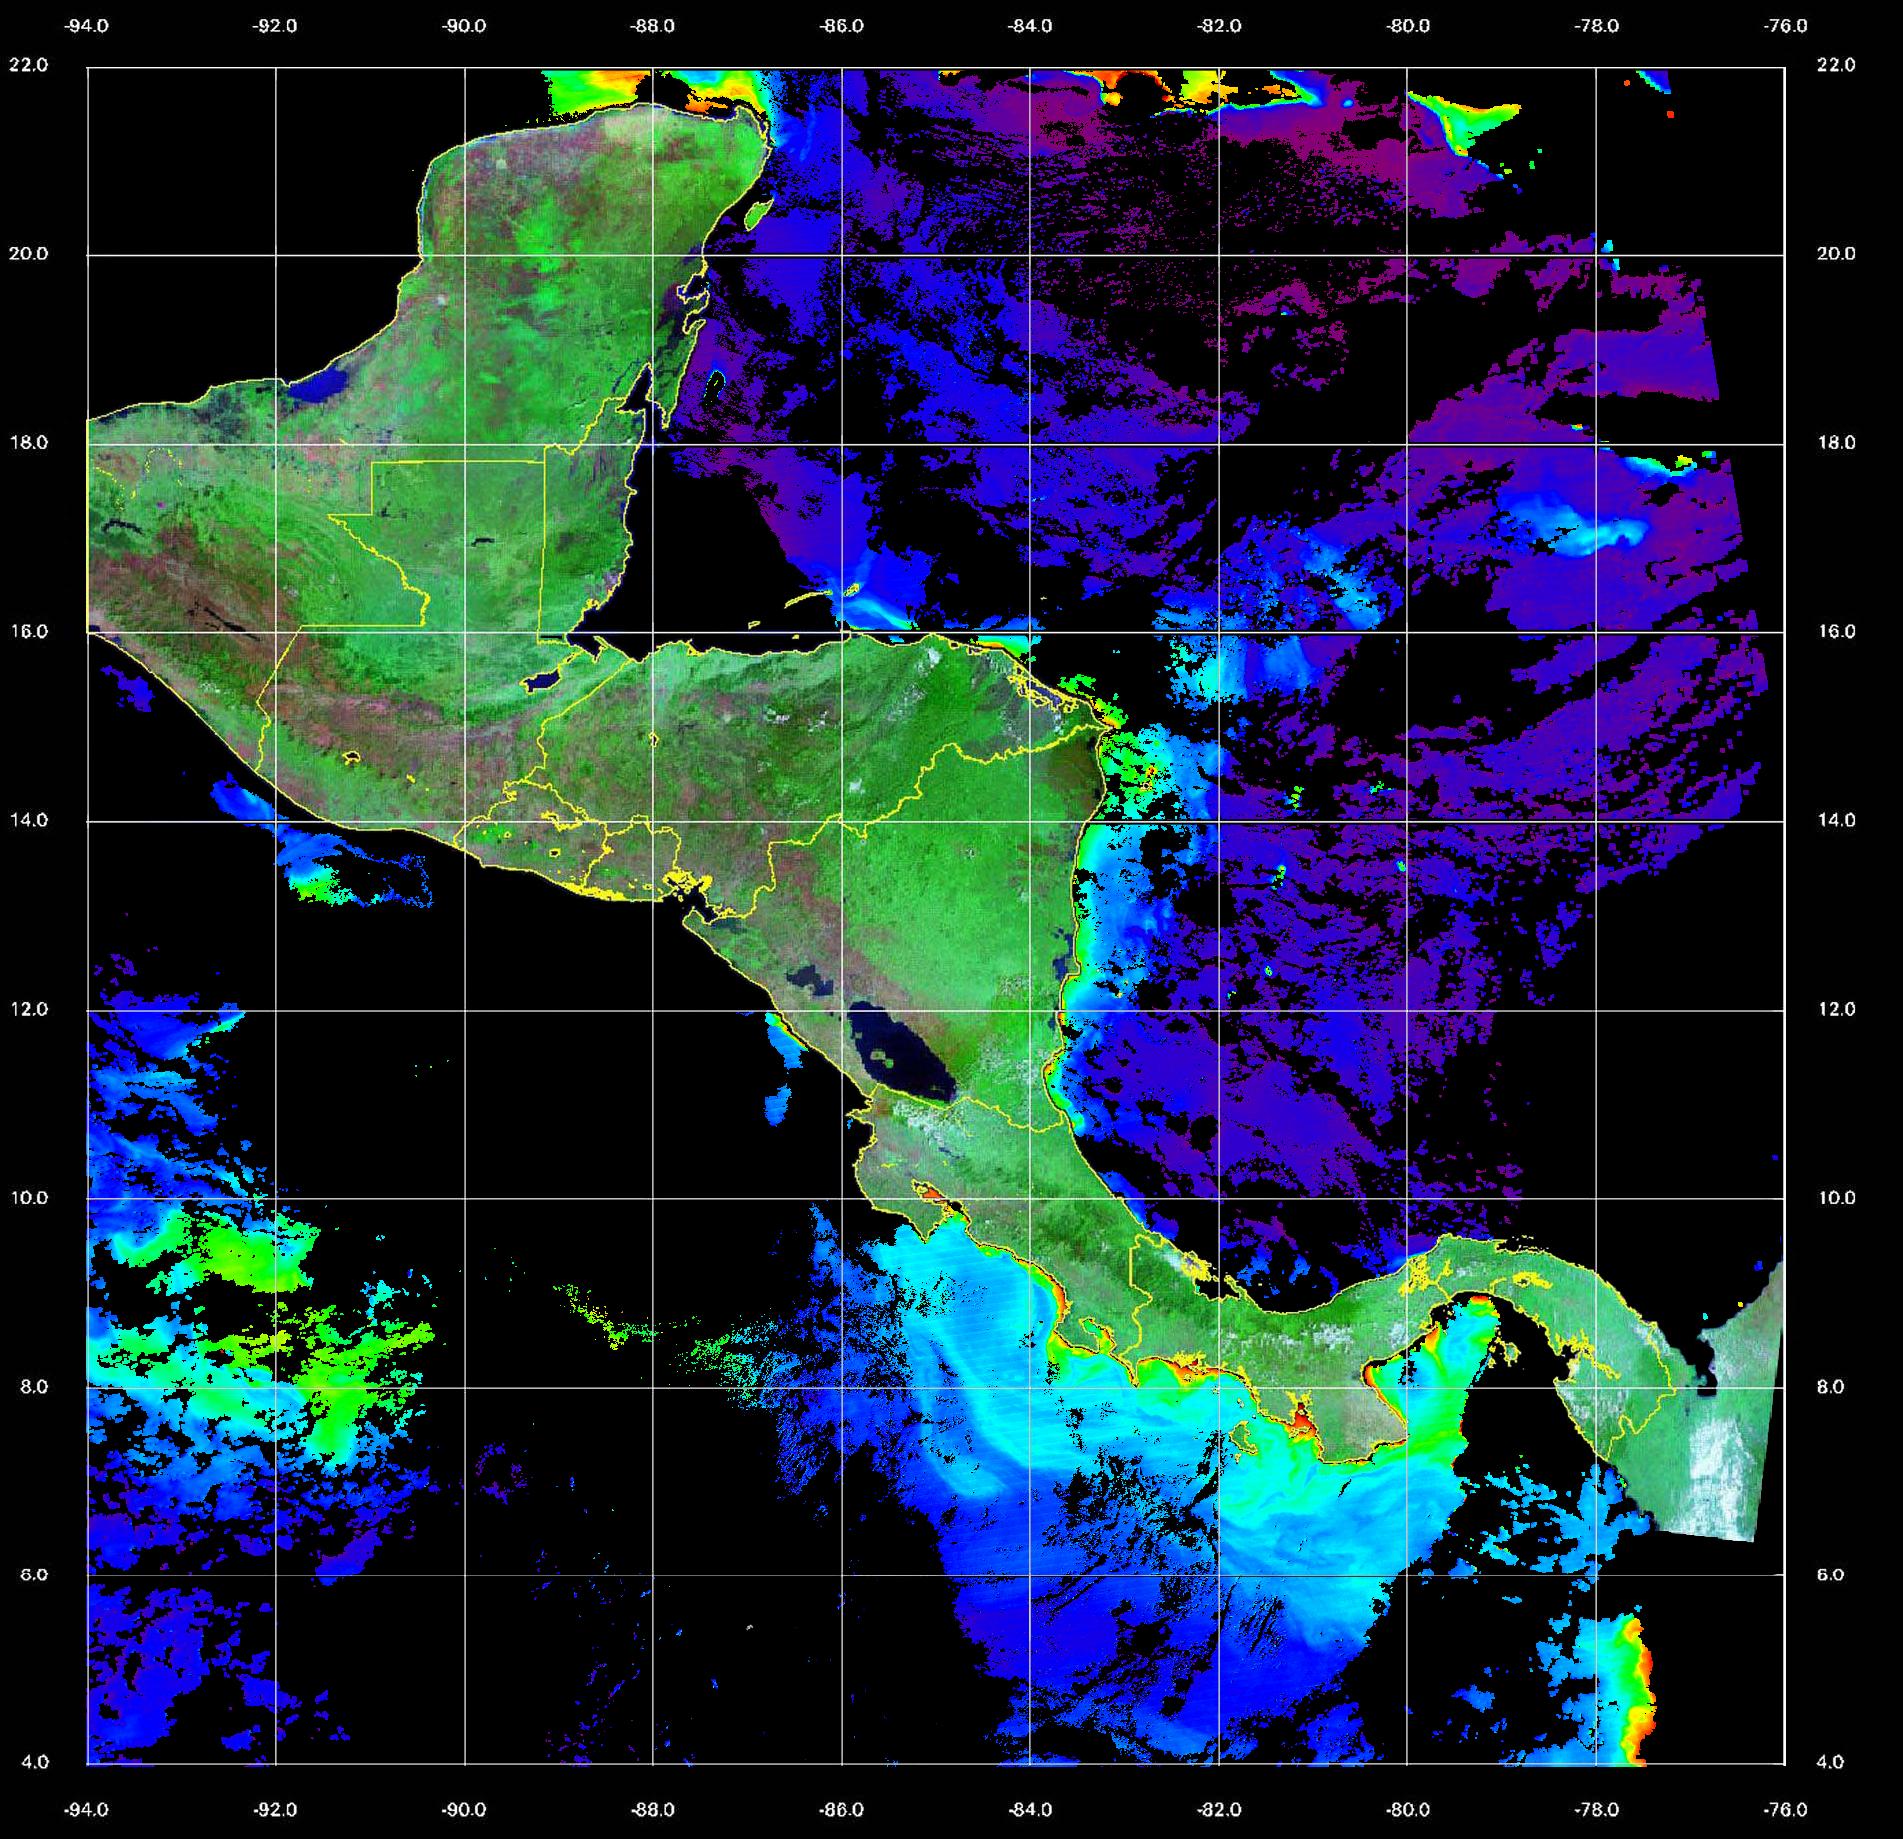The width and height of the screenshot is (1903, 1839).
Task: Click the -94.0 longitude label on top axis
Action: click(87, 26)
